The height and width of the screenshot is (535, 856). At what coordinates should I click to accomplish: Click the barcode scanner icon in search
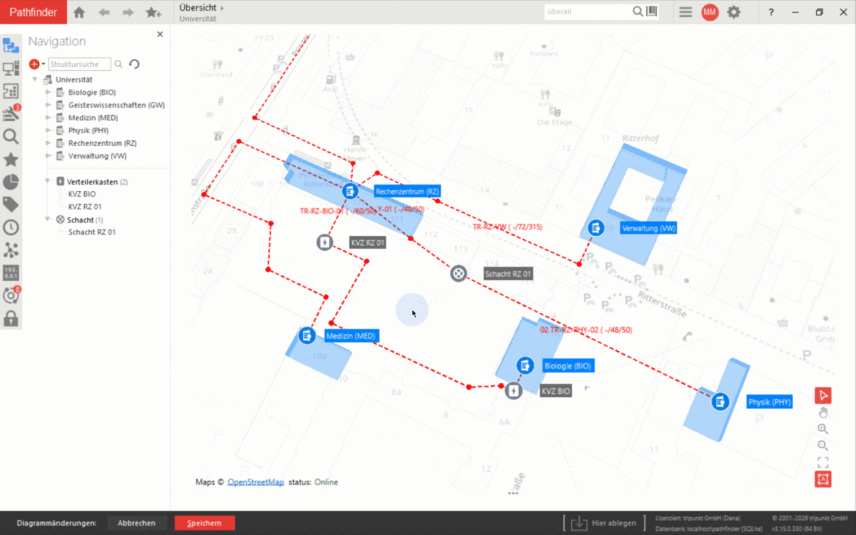pos(653,12)
